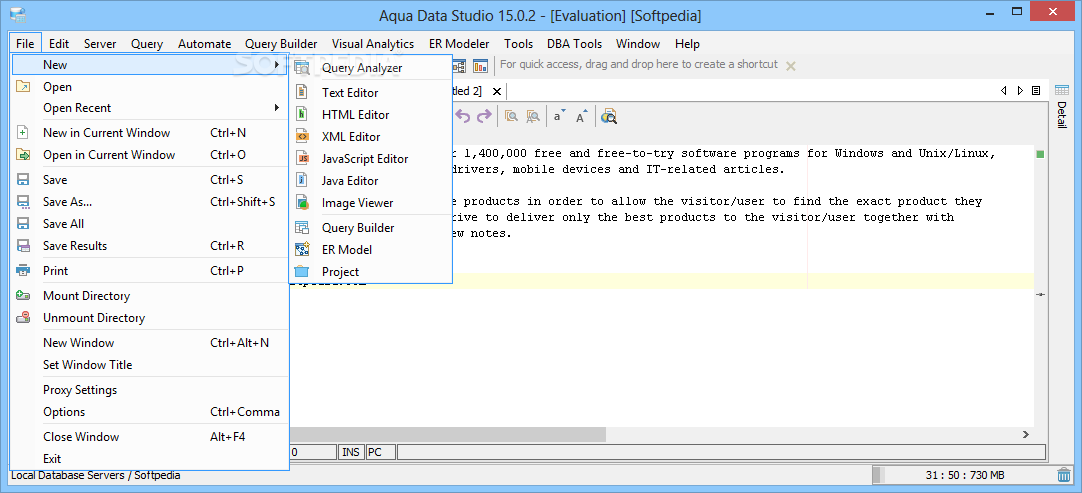1082x493 pixels.
Task: Click the application icon in title bar
Action: [18, 14]
